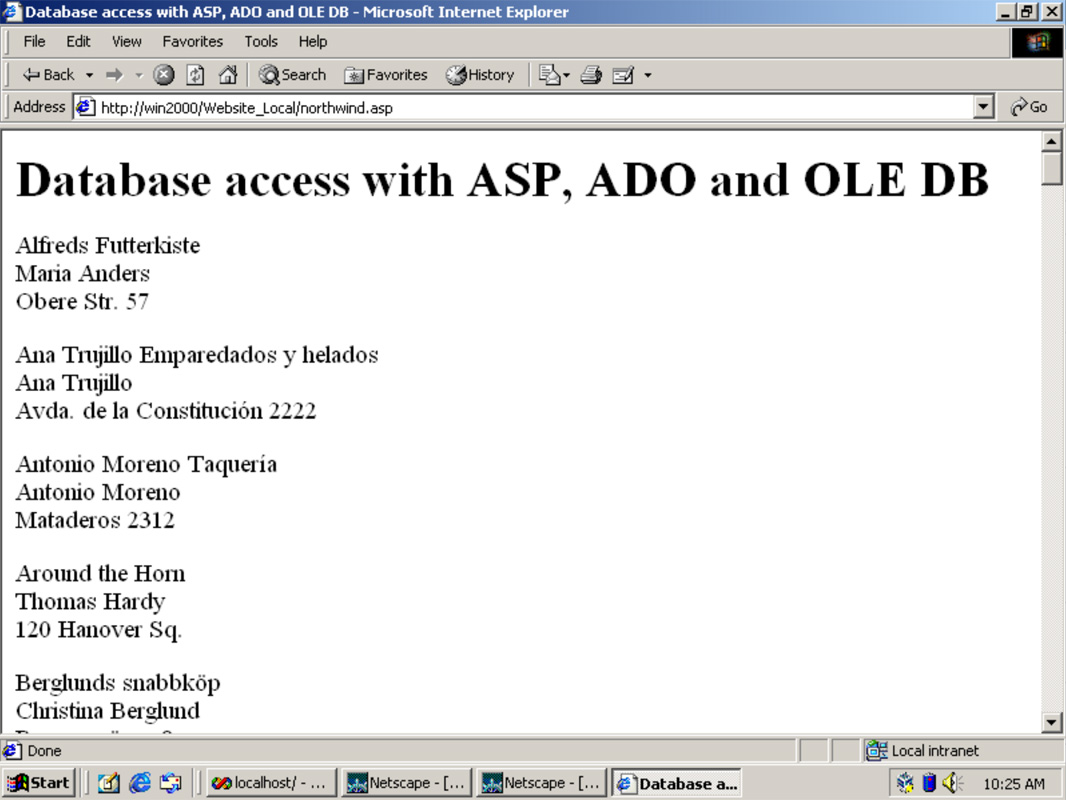Click the Around the Horn text
1066x800 pixels.
pos(101,574)
